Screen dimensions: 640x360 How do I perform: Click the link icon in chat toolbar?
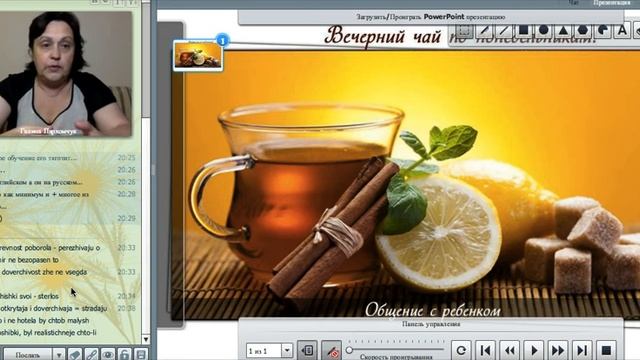pos(91,354)
